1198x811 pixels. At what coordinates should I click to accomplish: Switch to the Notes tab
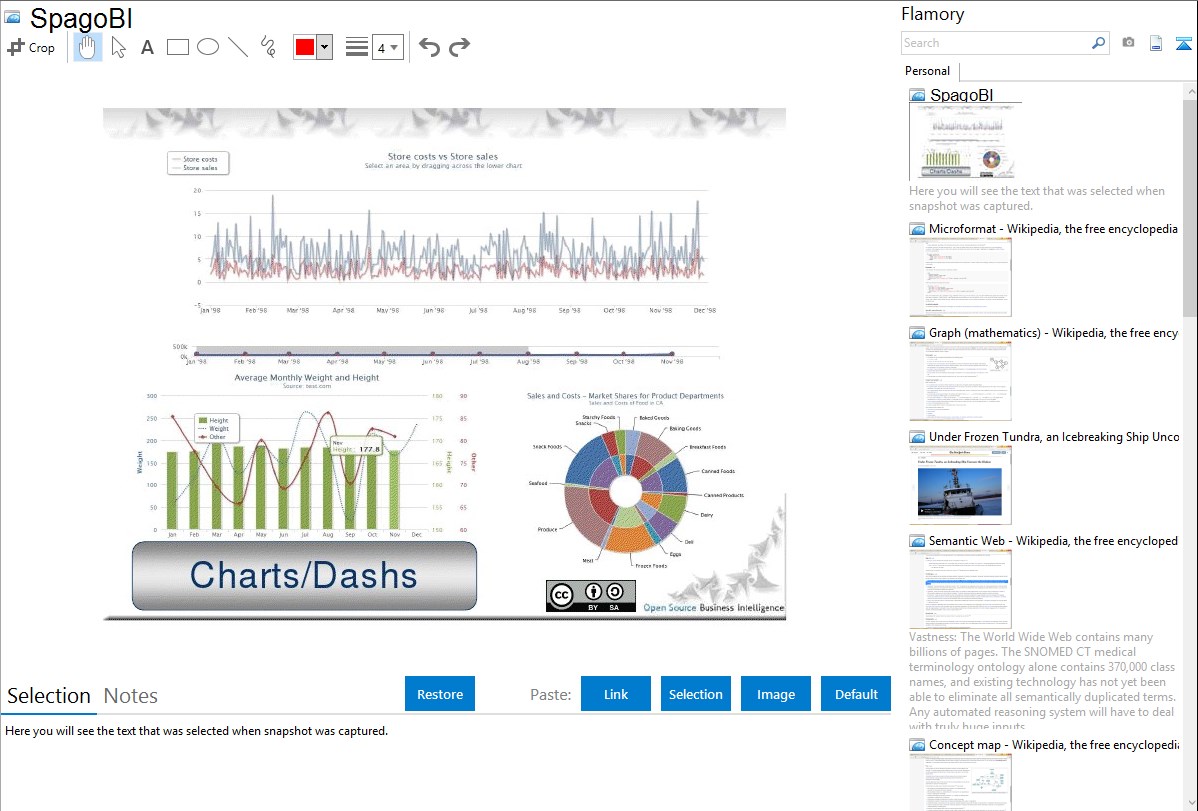pyautogui.click(x=131, y=696)
